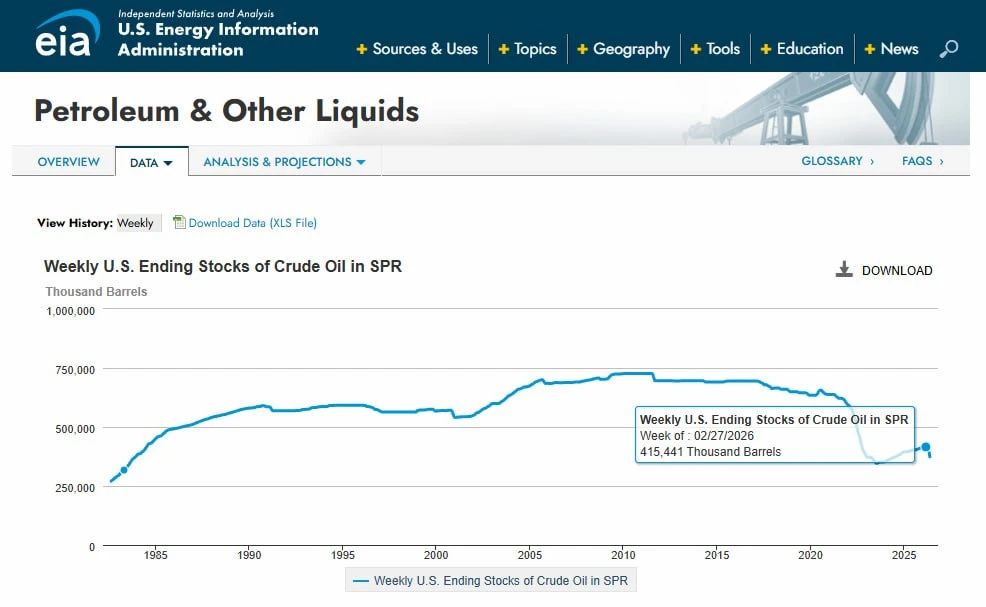Viewport: 986px width, 607px height.
Task: Open the FAQs link
Action: click(x=922, y=161)
